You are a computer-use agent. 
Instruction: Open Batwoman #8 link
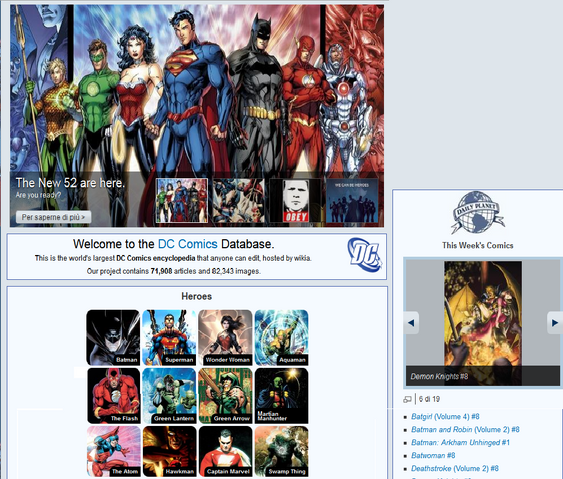[433, 455]
